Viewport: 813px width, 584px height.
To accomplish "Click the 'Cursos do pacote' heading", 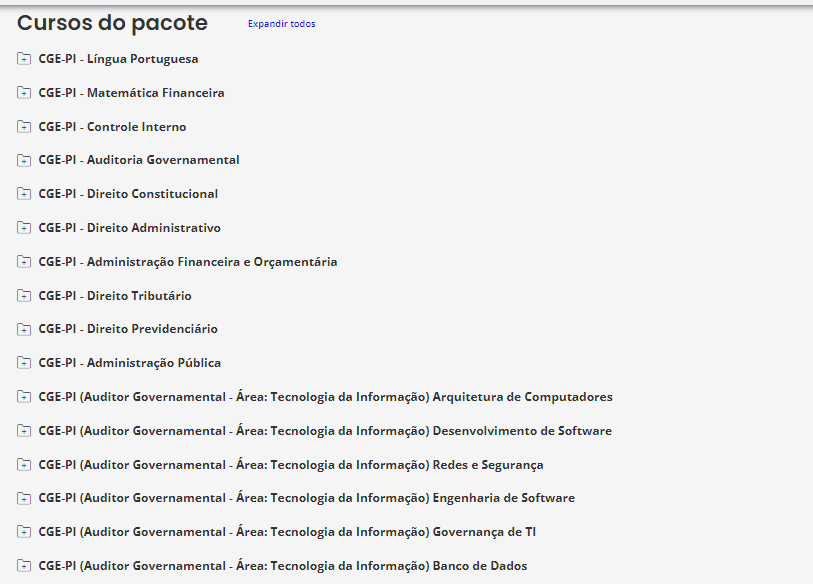I will tap(112, 23).
